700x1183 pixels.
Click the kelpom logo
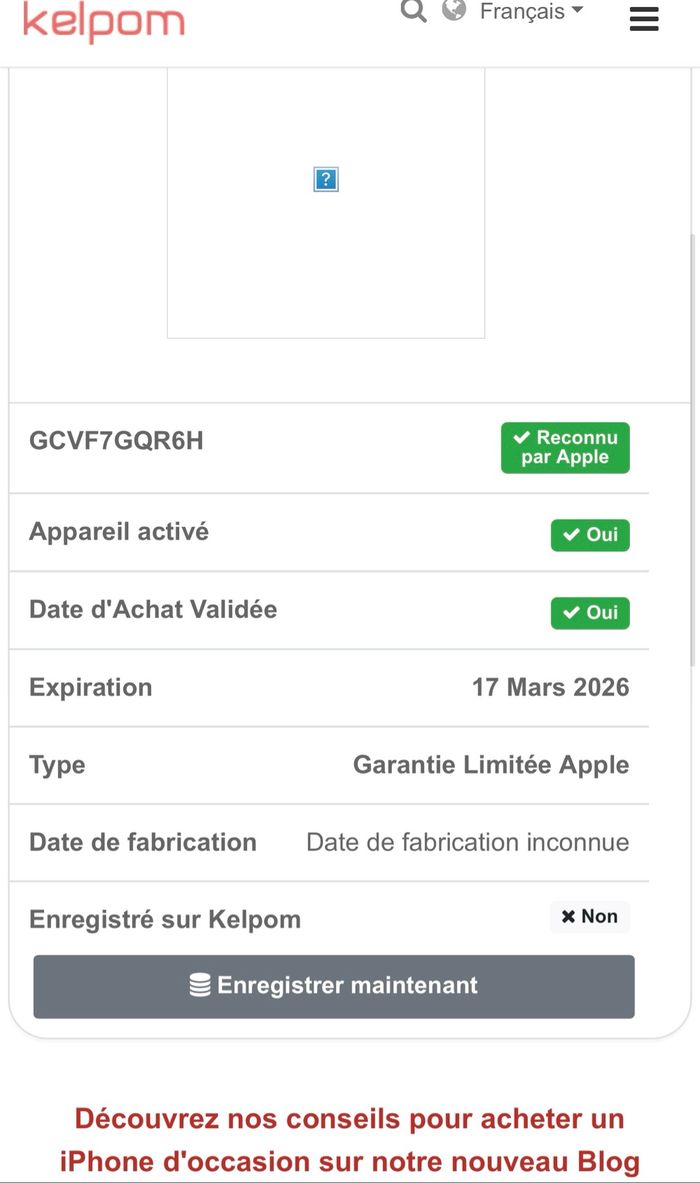click(104, 21)
